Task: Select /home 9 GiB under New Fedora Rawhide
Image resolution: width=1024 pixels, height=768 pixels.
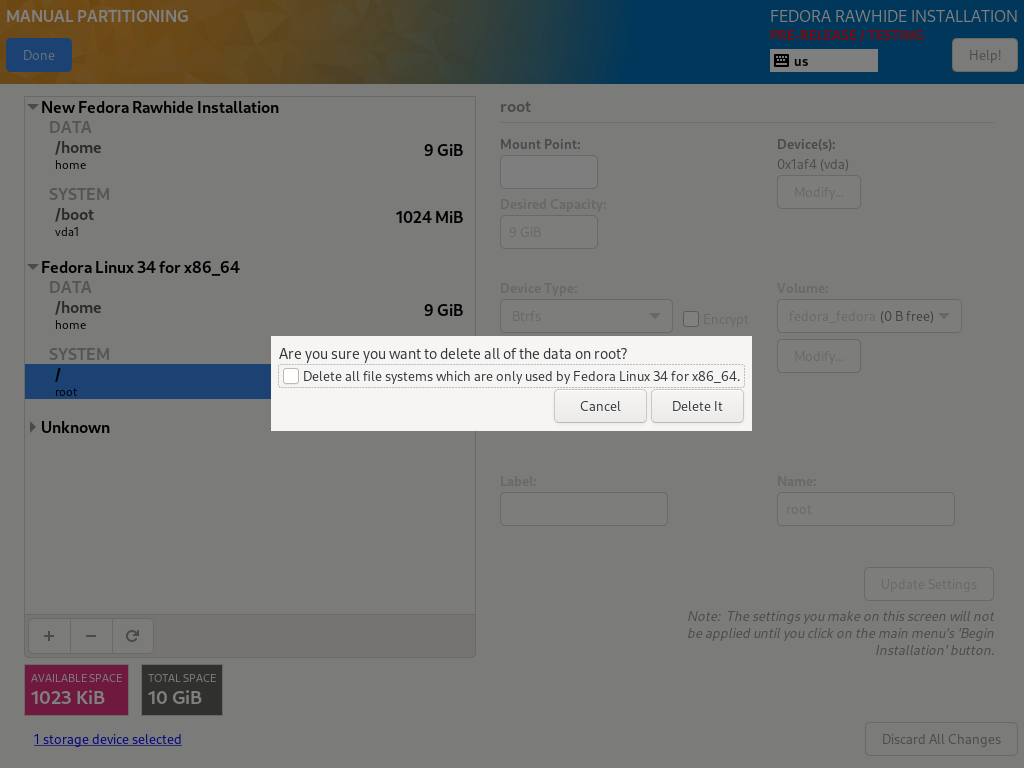Action: click(249, 155)
